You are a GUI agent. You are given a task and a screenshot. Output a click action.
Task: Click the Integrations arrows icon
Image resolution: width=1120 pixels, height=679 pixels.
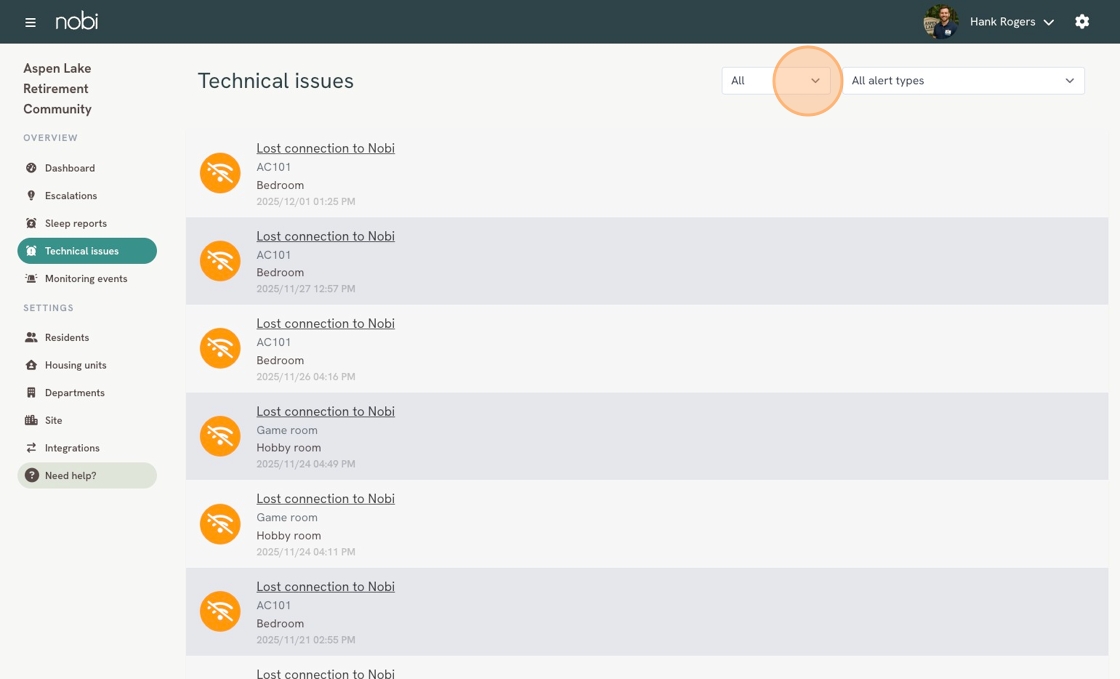pyautogui.click(x=31, y=448)
